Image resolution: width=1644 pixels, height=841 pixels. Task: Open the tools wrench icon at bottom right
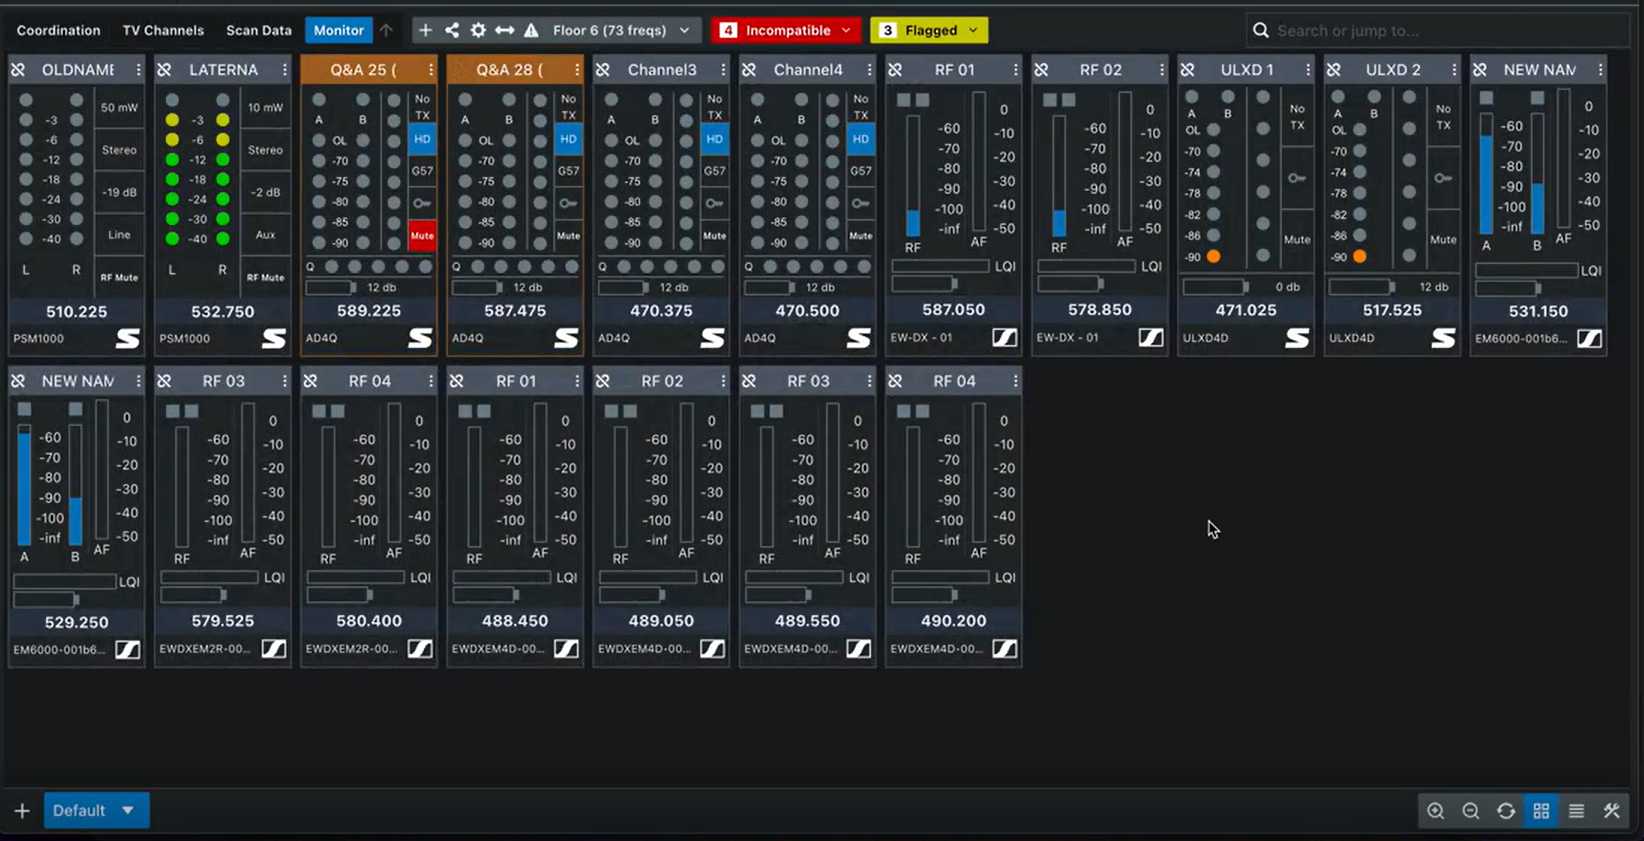pos(1611,811)
